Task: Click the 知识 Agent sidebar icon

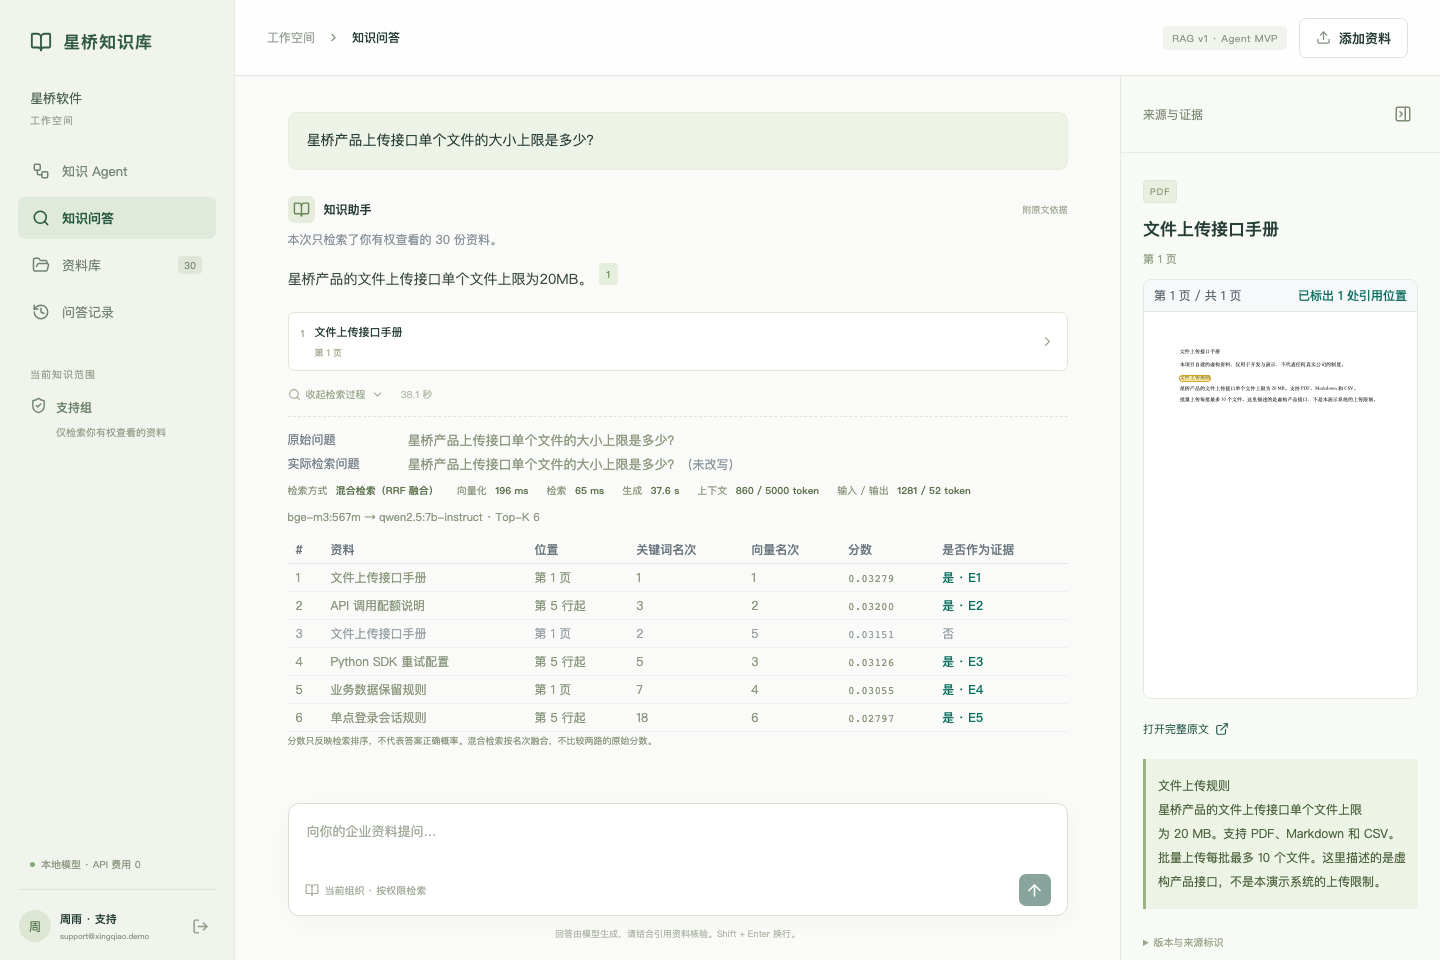Action: [41, 171]
